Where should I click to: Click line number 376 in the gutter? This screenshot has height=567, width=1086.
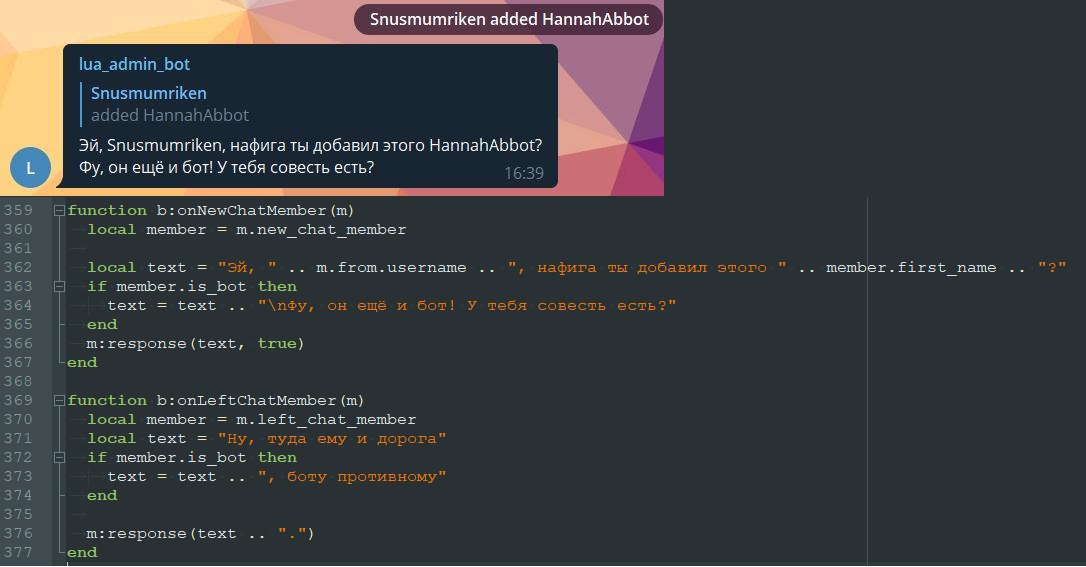18,533
